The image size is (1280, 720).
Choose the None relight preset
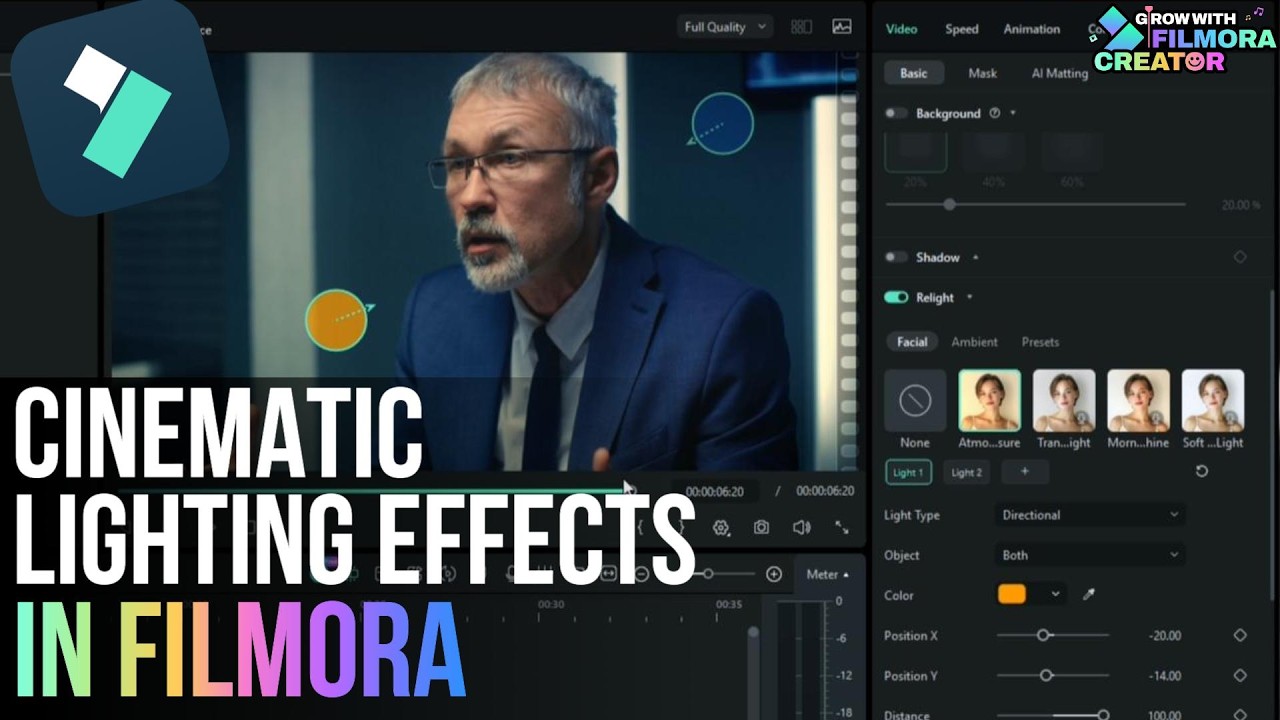pyautogui.click(x=915, y=401)
